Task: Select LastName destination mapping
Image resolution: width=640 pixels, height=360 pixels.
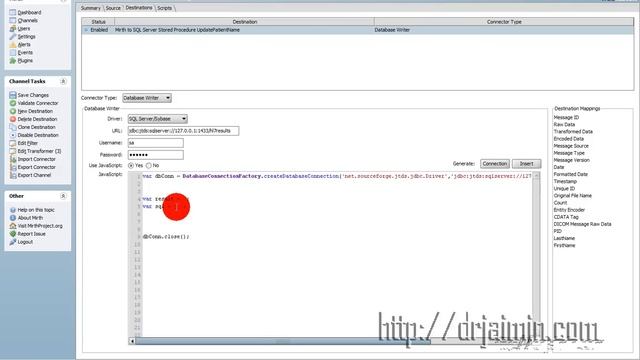Action: pos(564,238)
